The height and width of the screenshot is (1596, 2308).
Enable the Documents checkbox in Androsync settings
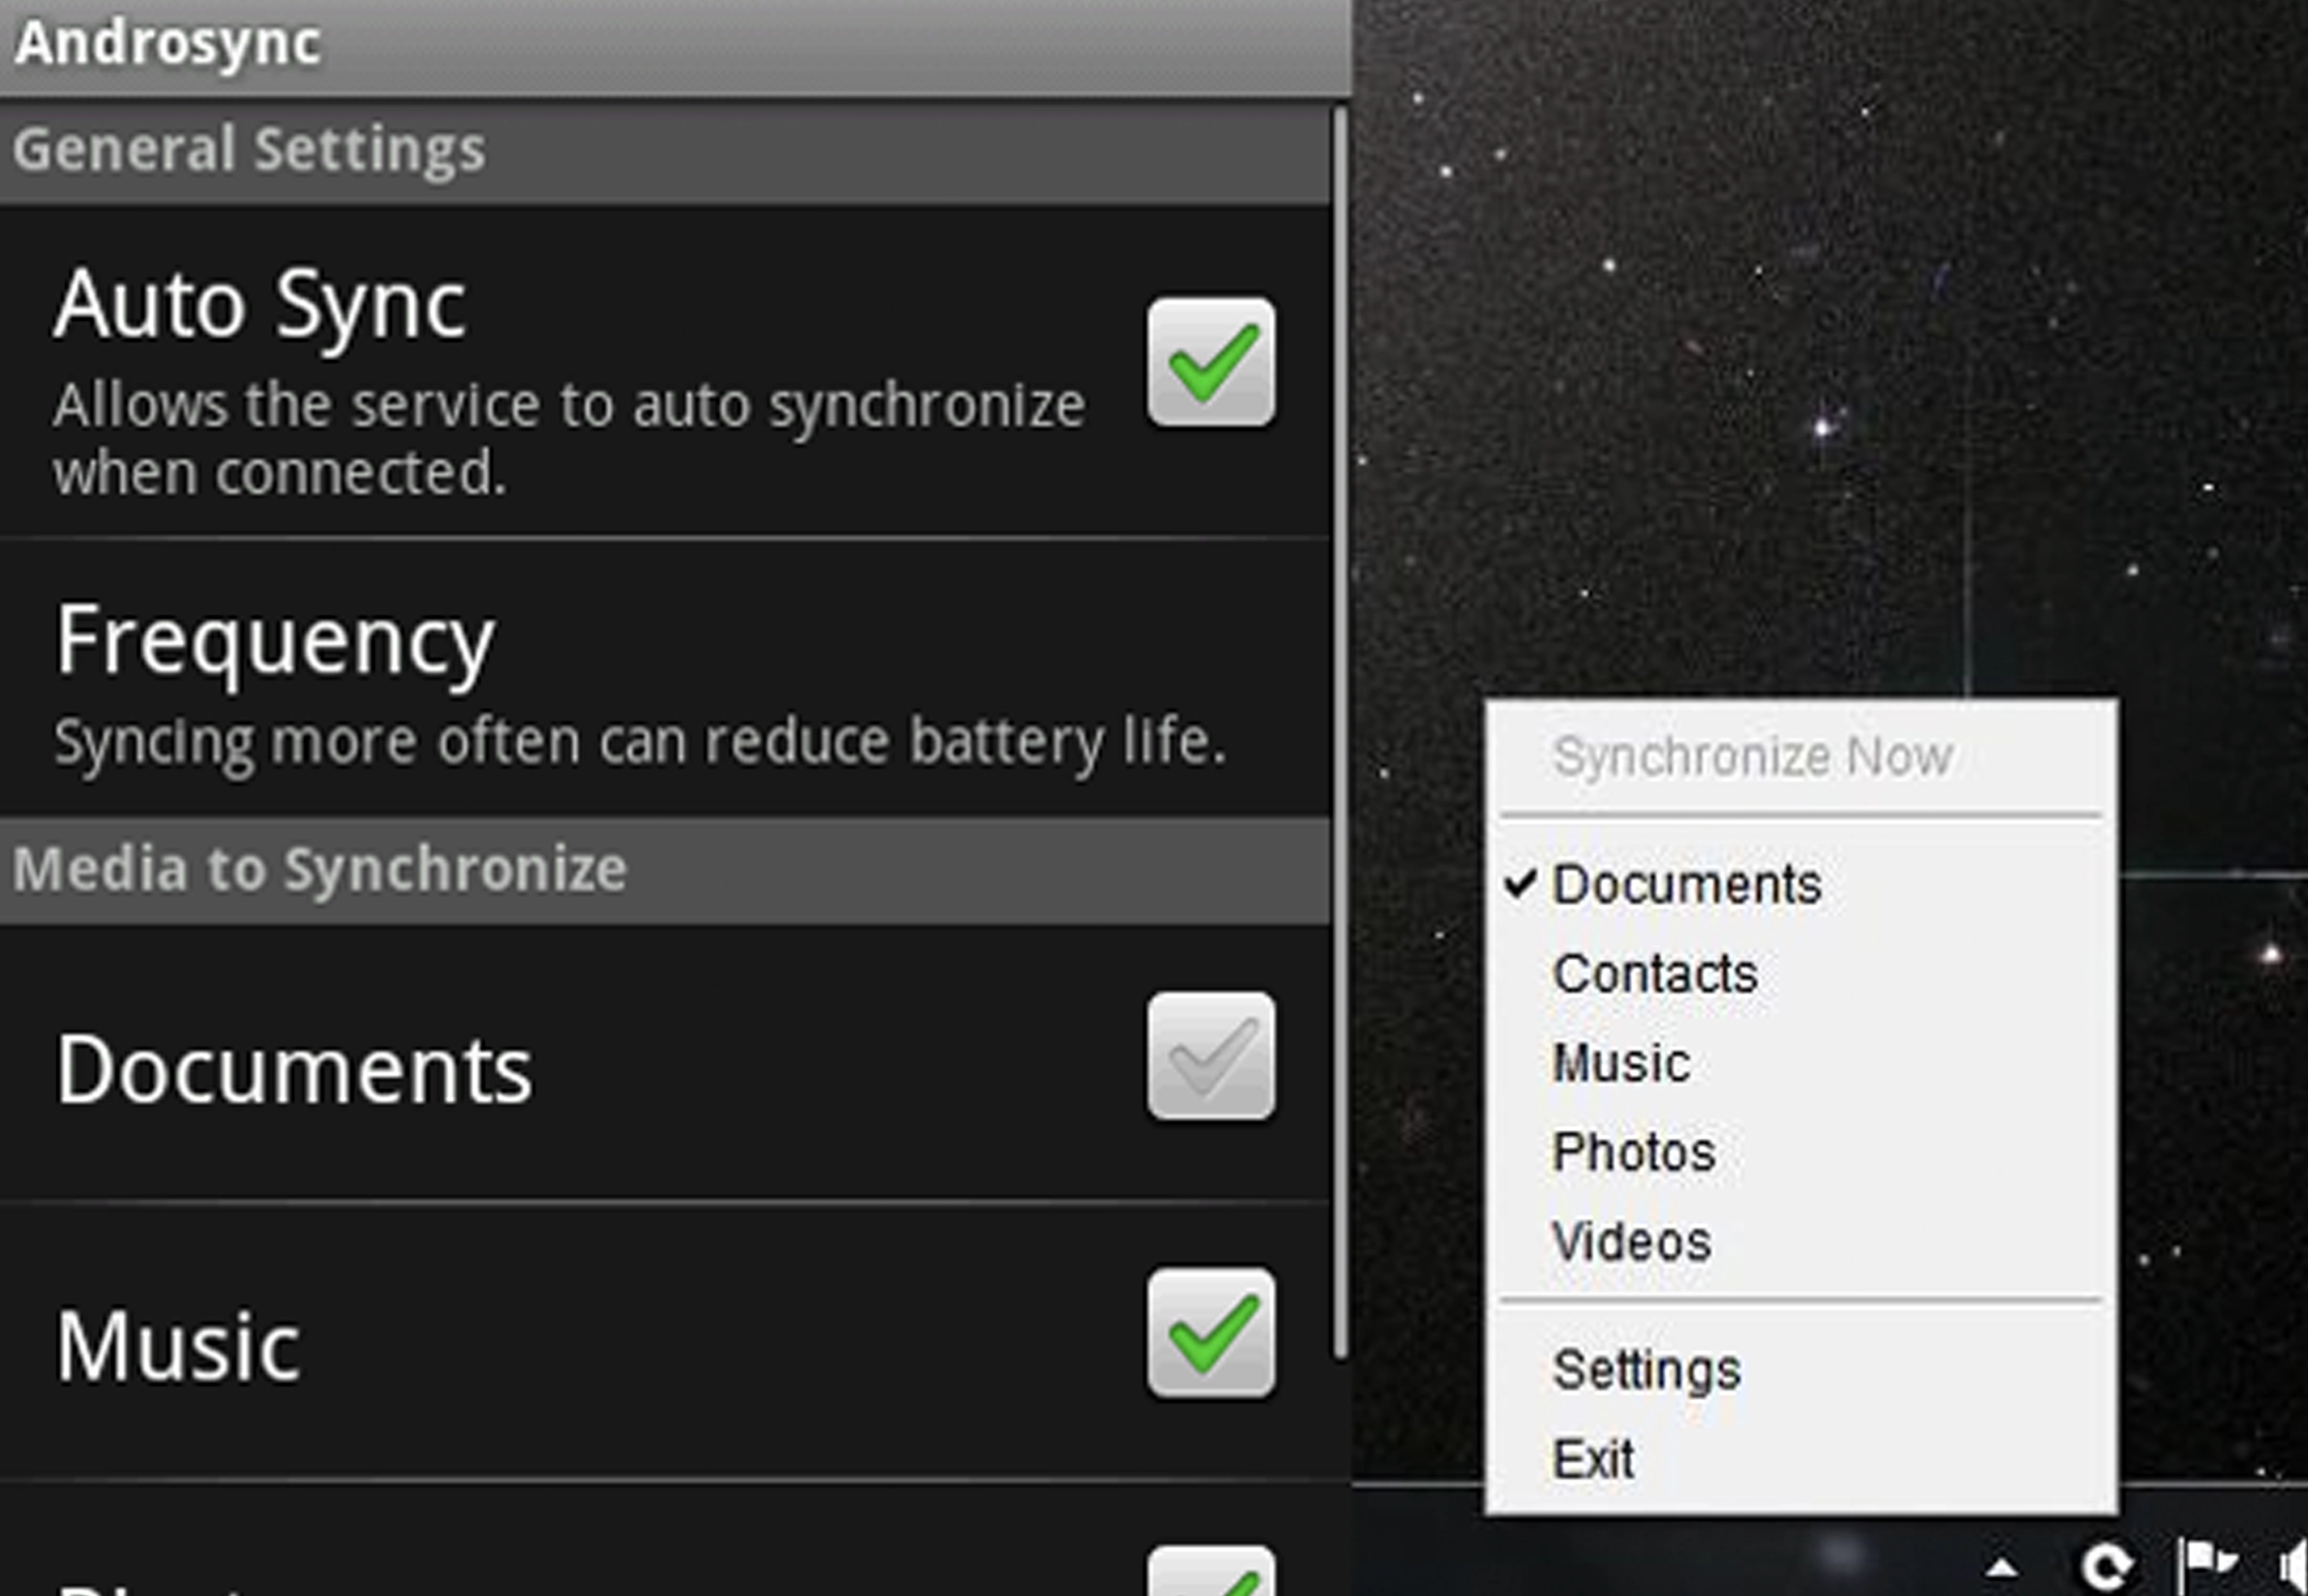1211,1056
